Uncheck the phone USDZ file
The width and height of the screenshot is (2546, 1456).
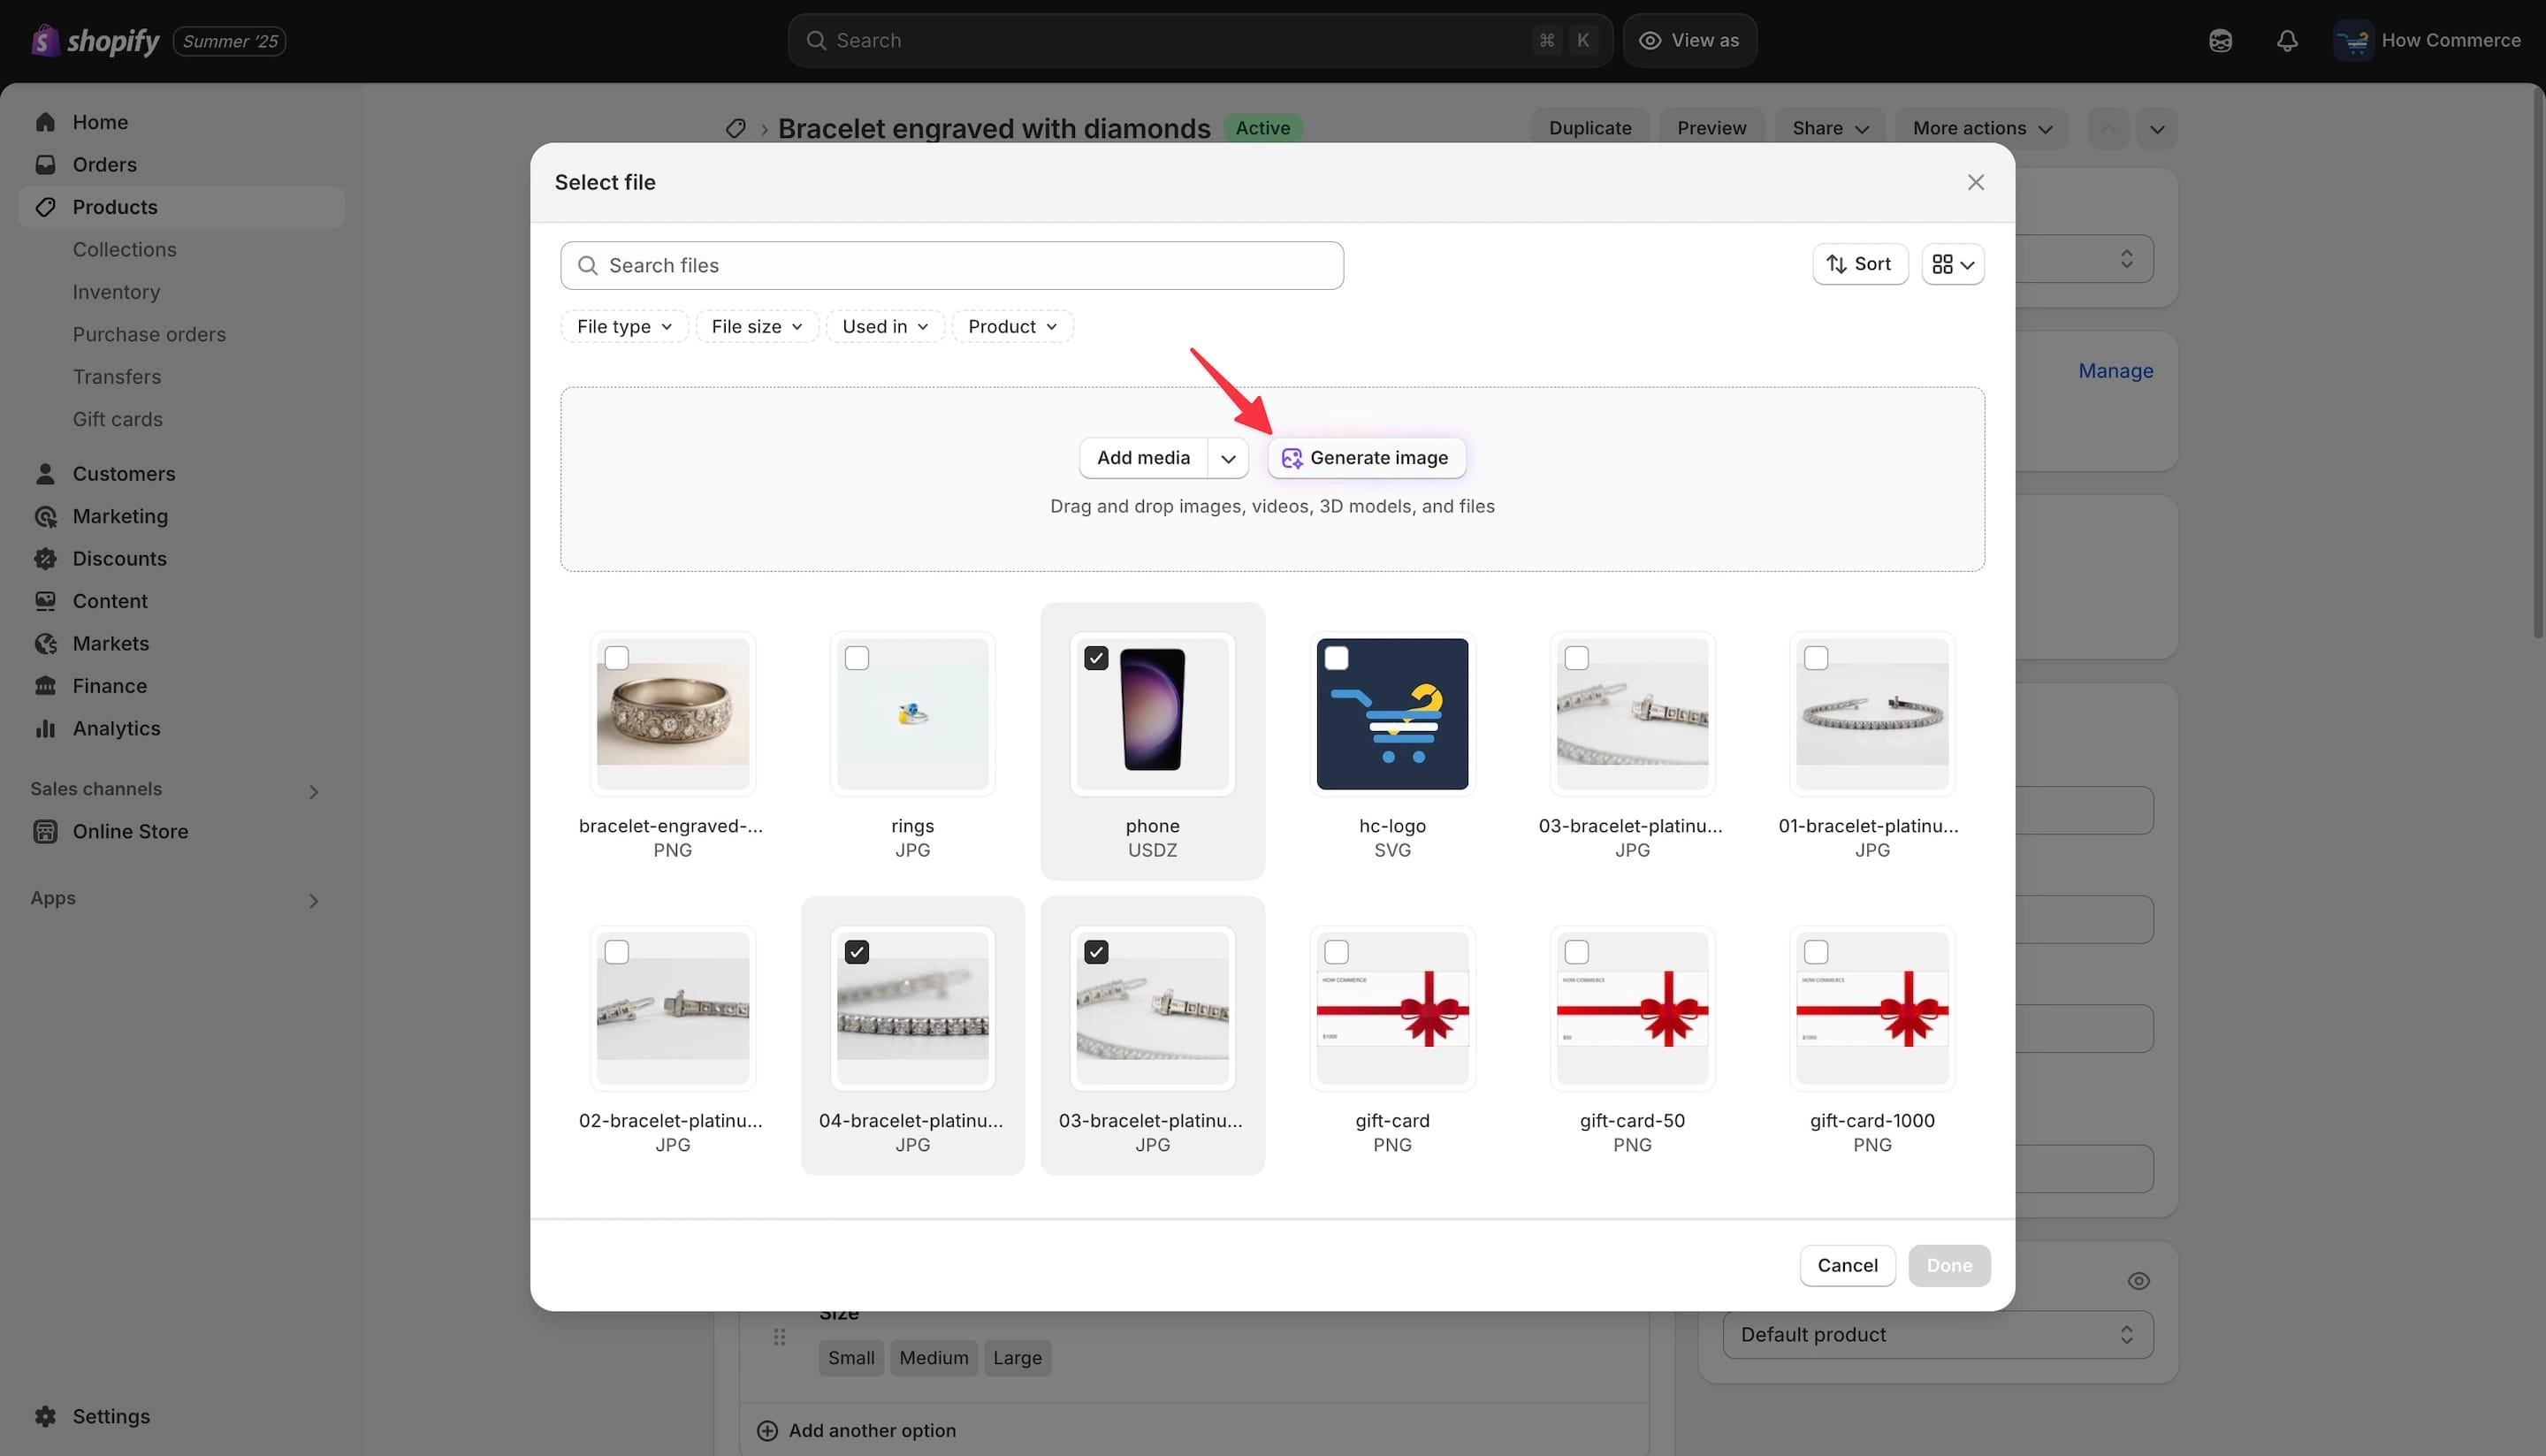1096,657
